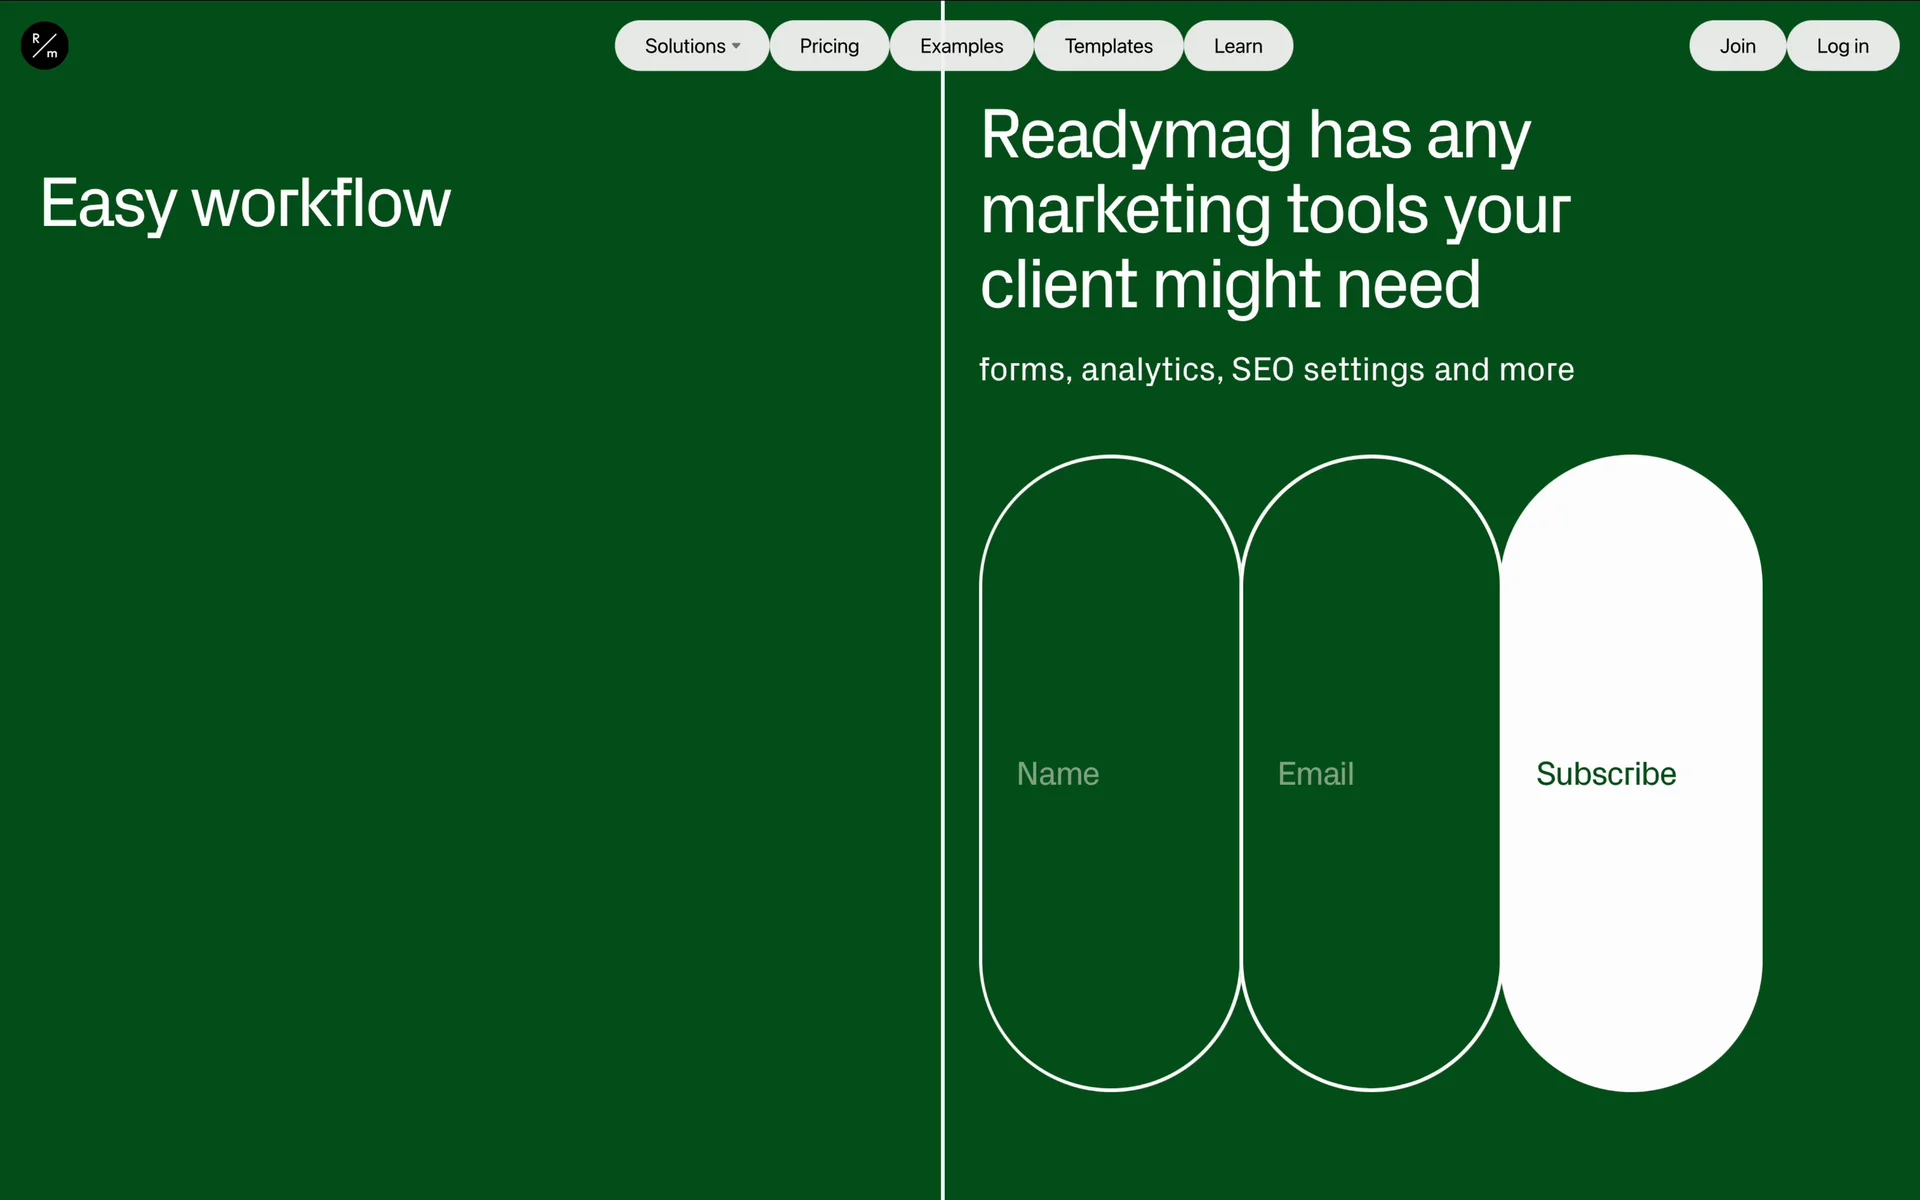The width and height of the screenshot is (1920, 1200).
Task: Click the "client might need" headline line
Action: click(1230, 285)
